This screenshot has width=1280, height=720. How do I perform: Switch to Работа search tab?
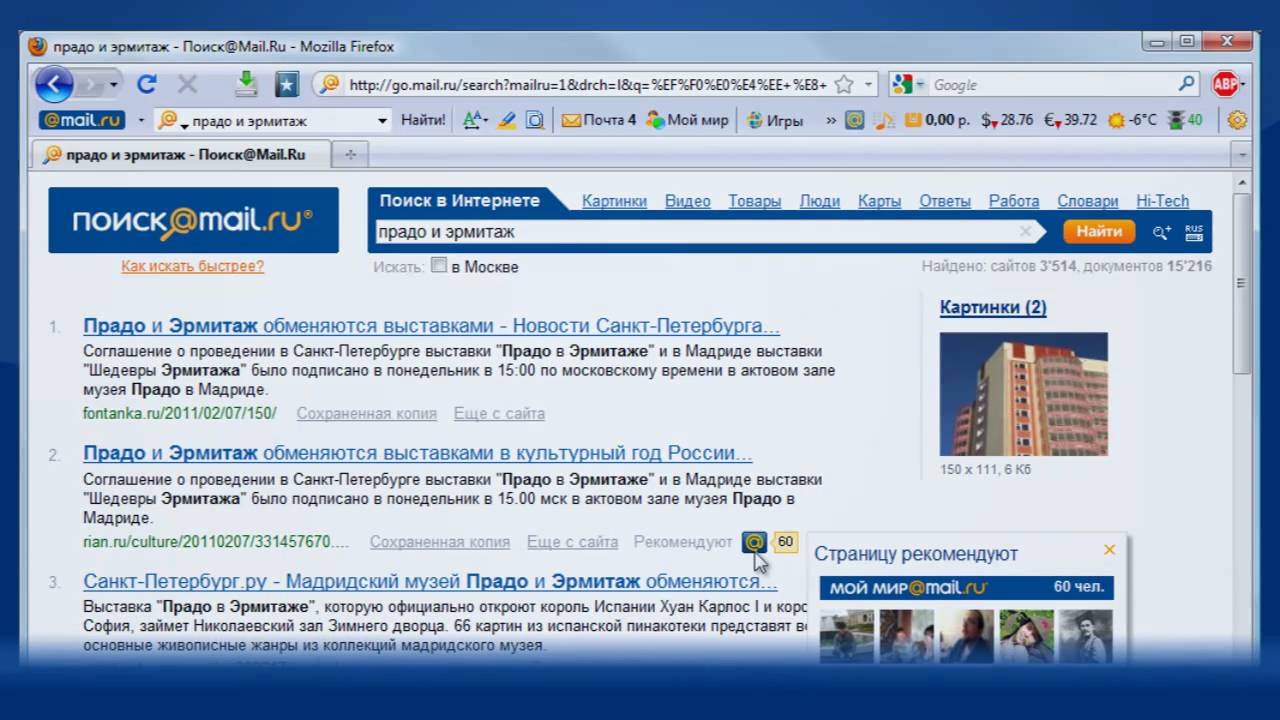[1014, 201]
